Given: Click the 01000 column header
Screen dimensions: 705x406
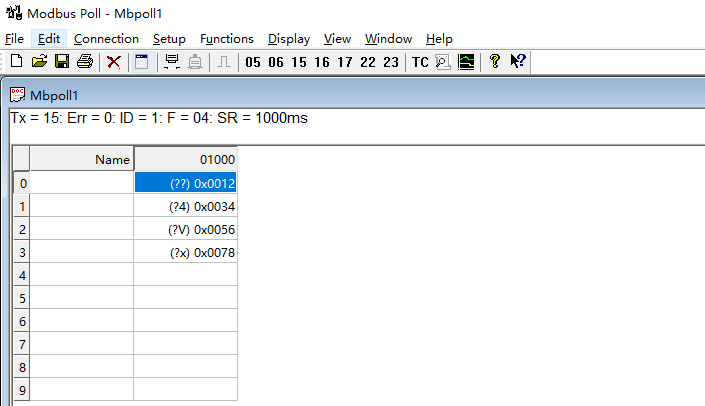Looking at the screenshot, I should coord(185,159).
